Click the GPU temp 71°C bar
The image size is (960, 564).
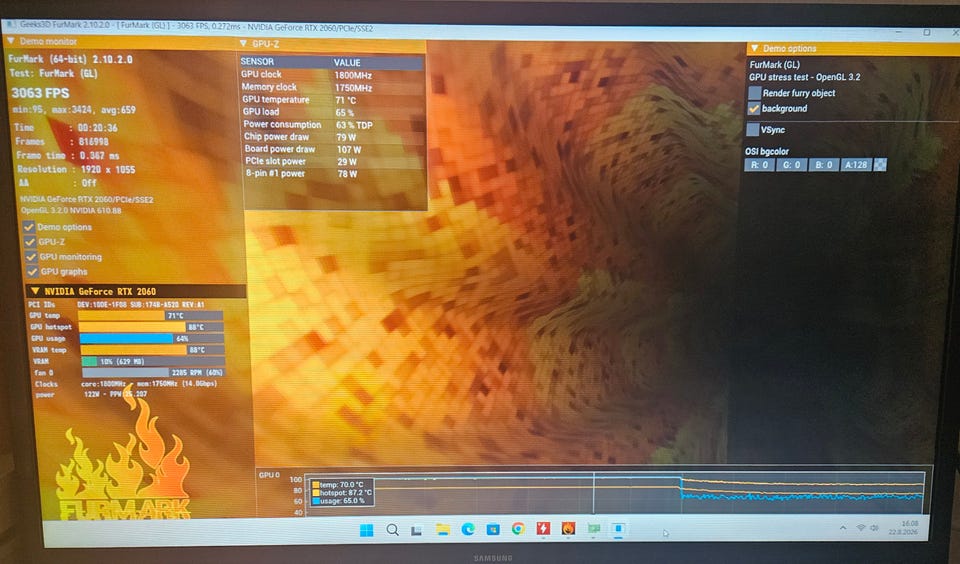click(x=151, y=315)
